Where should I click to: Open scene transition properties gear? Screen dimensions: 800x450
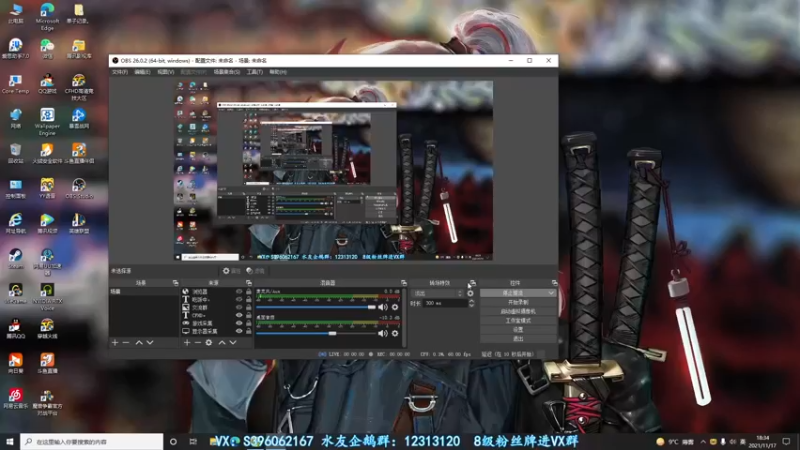pyautogui.click(x=470, y=293)
